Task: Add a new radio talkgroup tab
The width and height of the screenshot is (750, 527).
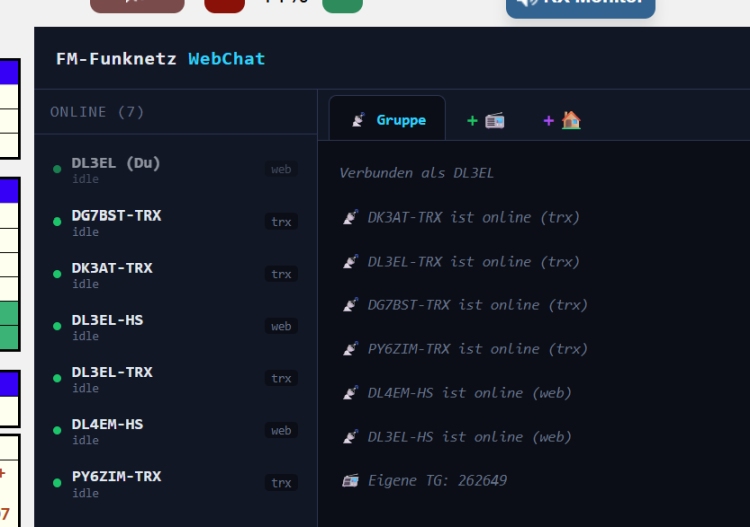Action: click(x=486, y=120)
